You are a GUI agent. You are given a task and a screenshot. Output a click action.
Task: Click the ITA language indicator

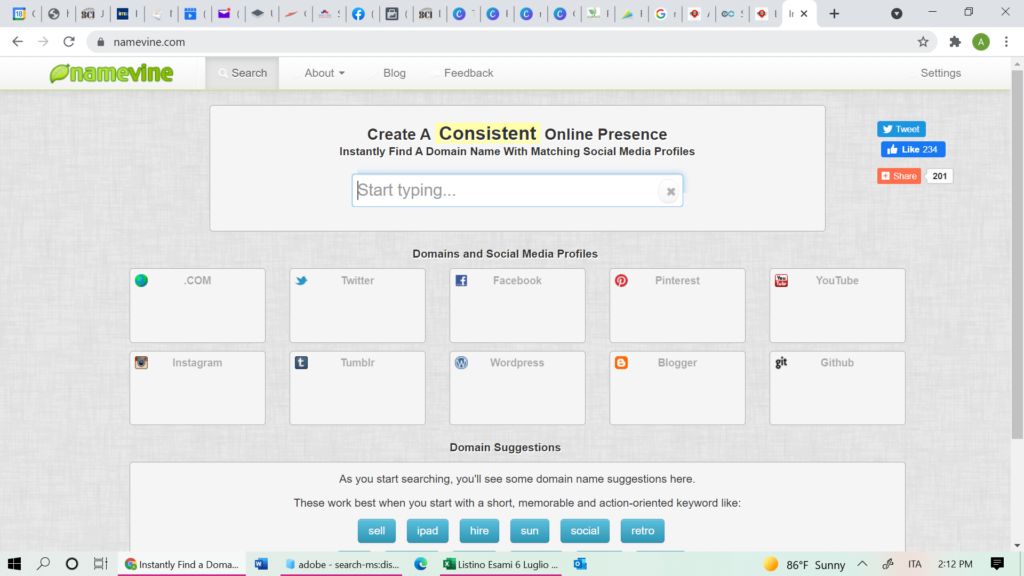[x=914, y=564]
